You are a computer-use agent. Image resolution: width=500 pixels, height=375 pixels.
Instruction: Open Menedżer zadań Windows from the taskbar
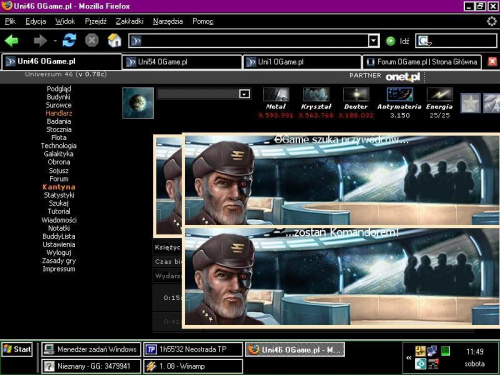click(x=91, y=349)
